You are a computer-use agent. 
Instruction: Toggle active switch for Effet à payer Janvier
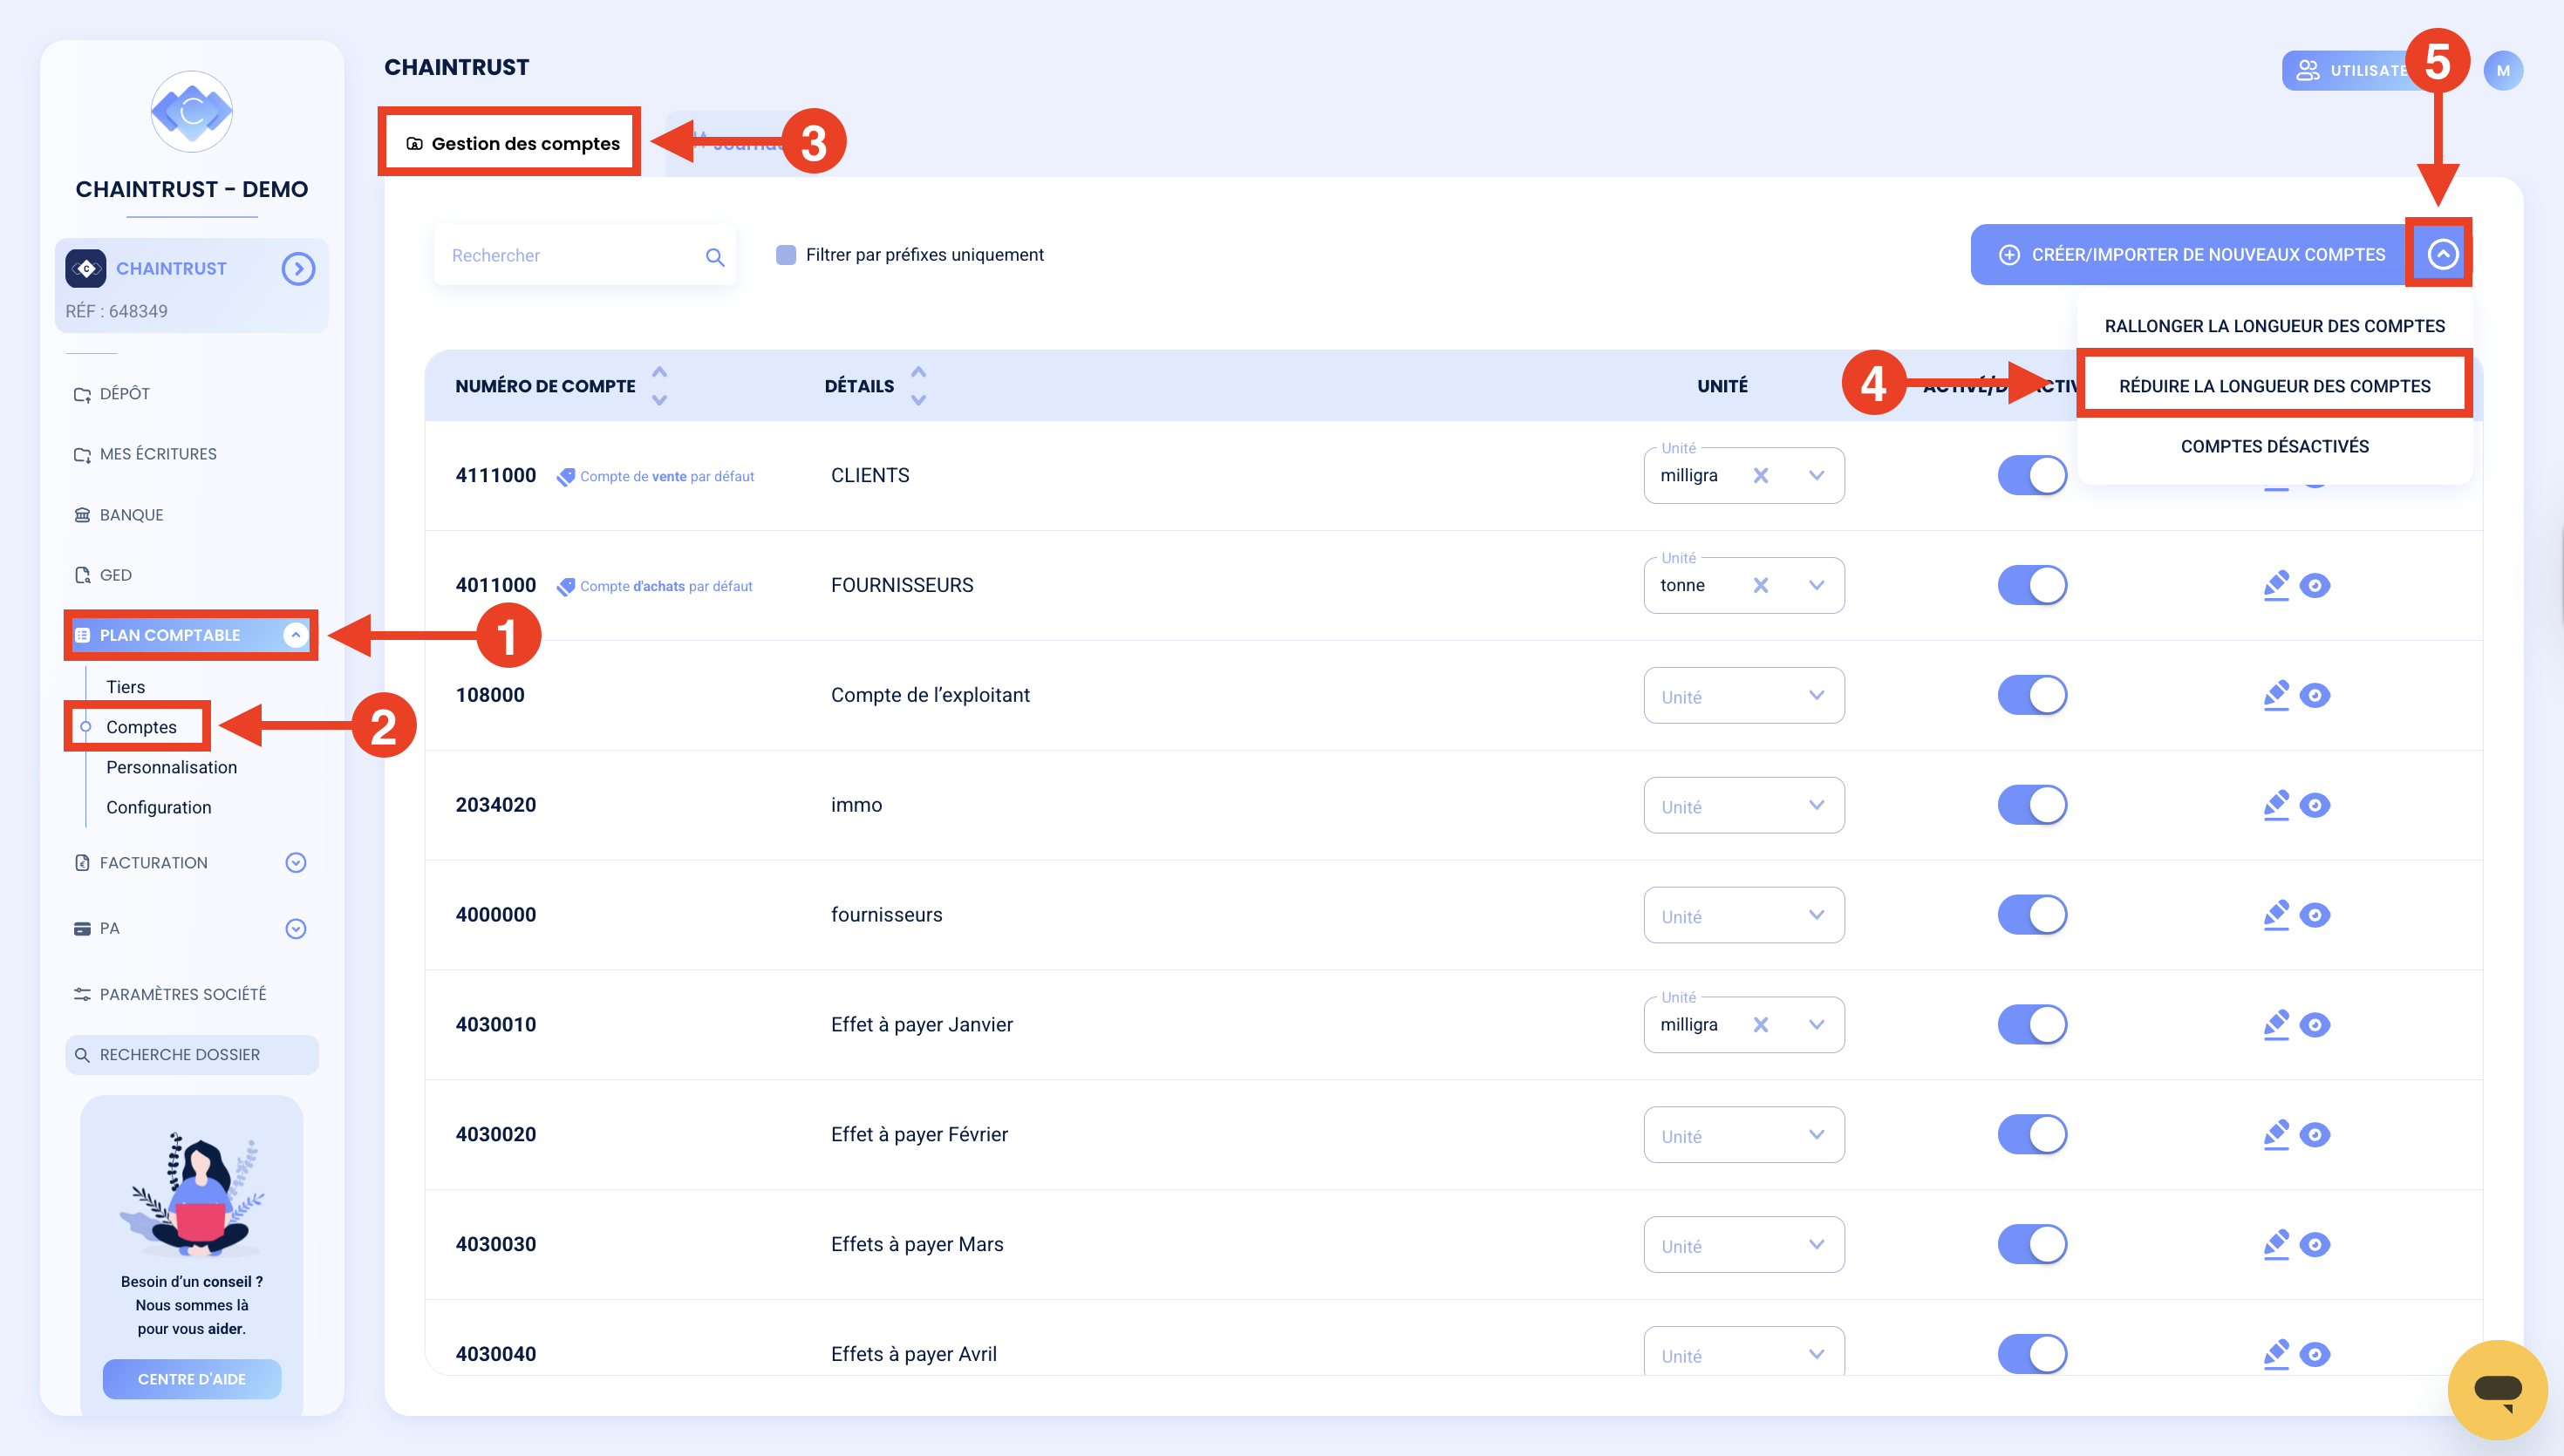[2032, 1025]
